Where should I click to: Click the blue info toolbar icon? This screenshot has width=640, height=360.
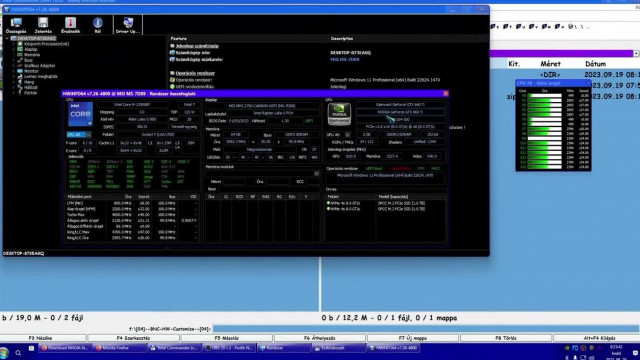click(x=98, y=25)
